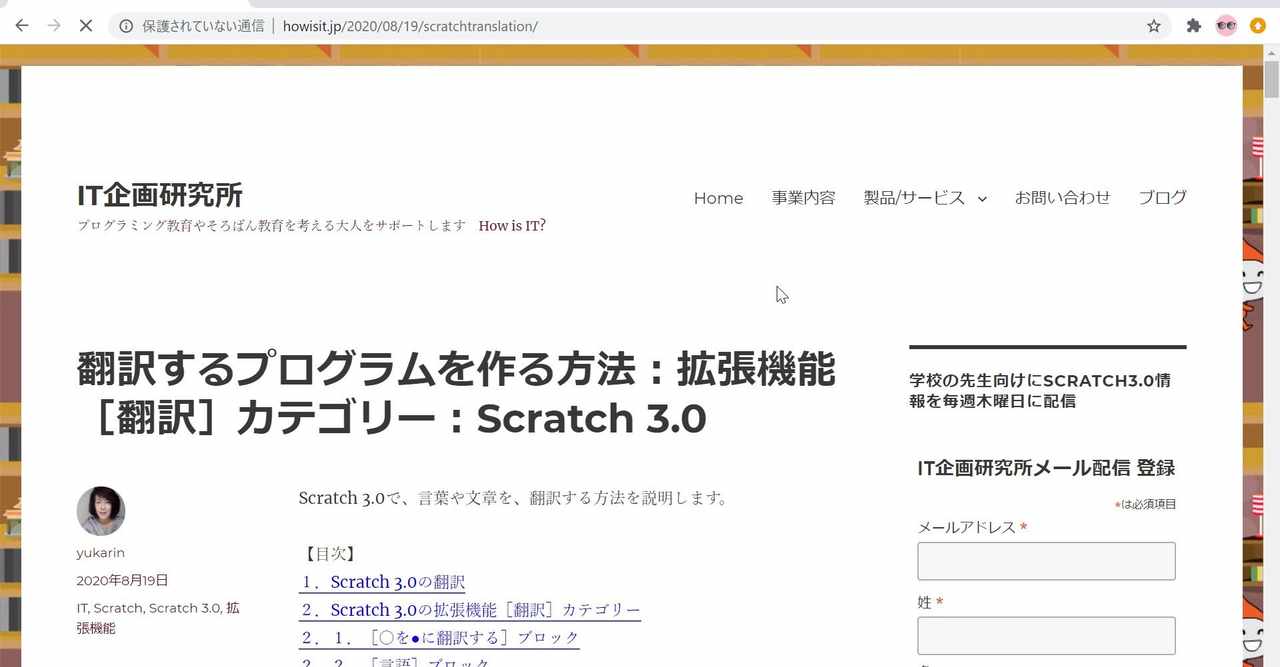This screenshot has width=1280, height=667.
Task: Open the ブログ menu item
Action: click(x=1162, y=198)
